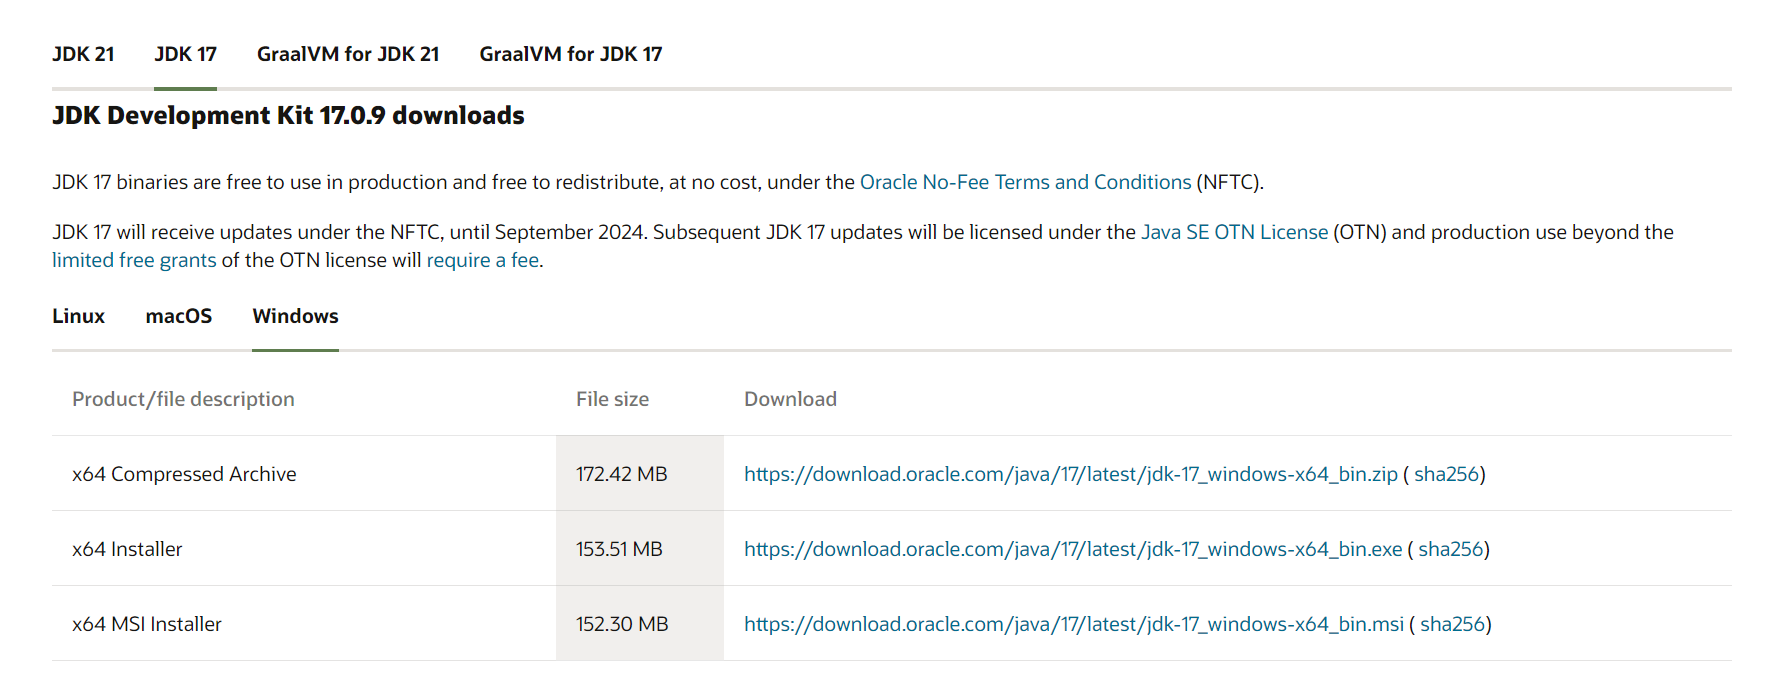Open the GraalVM for JDK 21 tab

coord(348,54)
